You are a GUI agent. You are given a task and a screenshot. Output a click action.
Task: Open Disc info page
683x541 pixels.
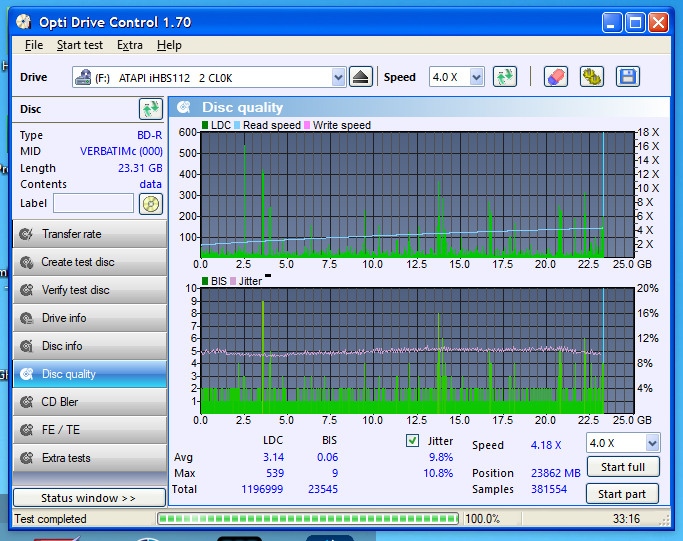90,346
